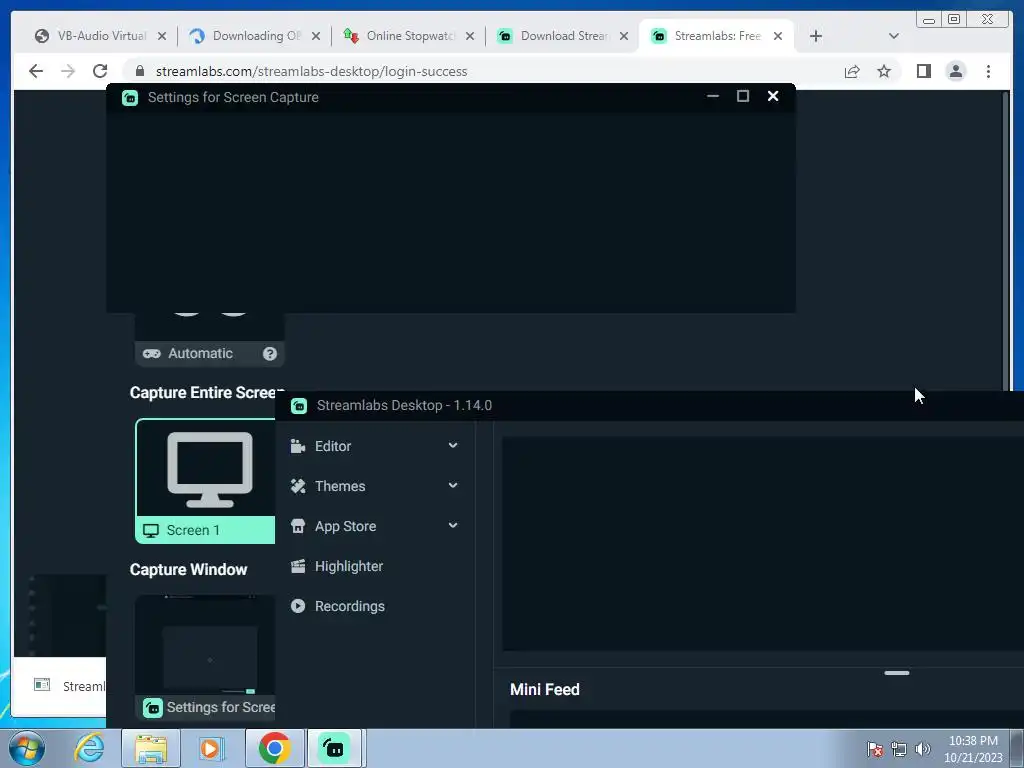
Task: Close the Downloading OBS tab
Action: (316, 36)
